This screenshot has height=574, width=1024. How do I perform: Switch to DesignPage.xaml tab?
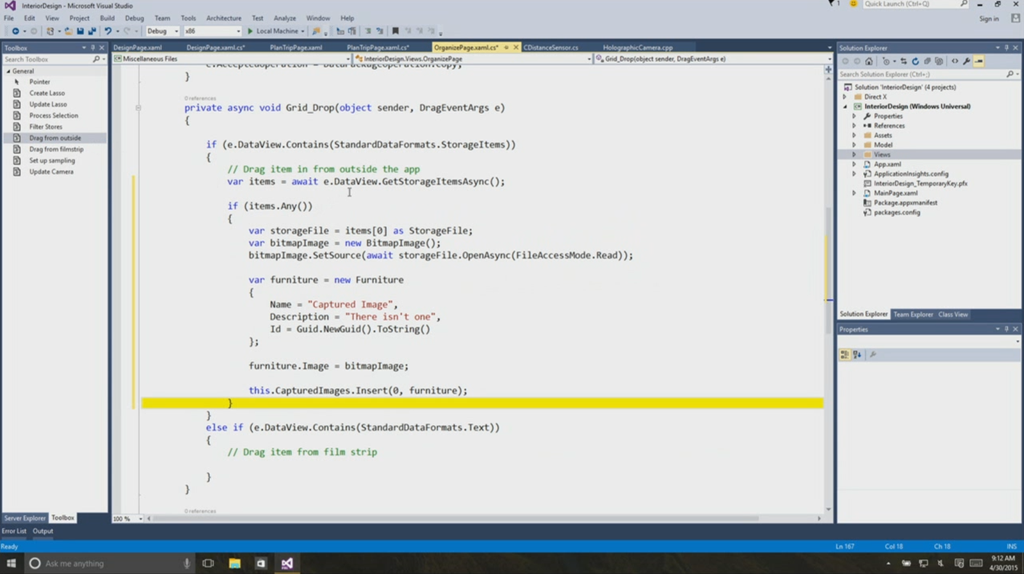[x=138, y=48]
